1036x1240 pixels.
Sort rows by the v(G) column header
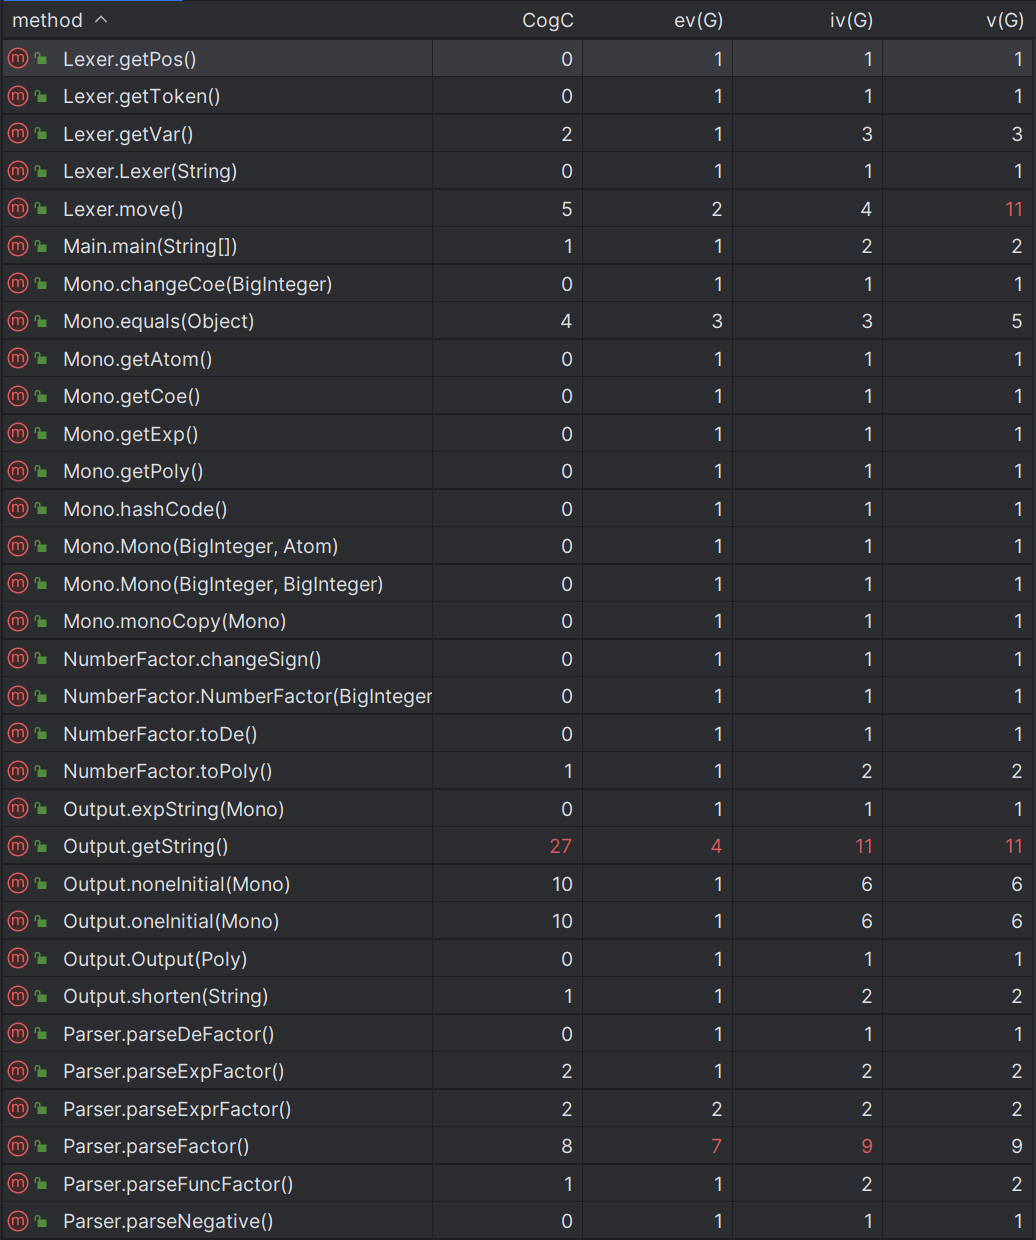click(1005, 20)
